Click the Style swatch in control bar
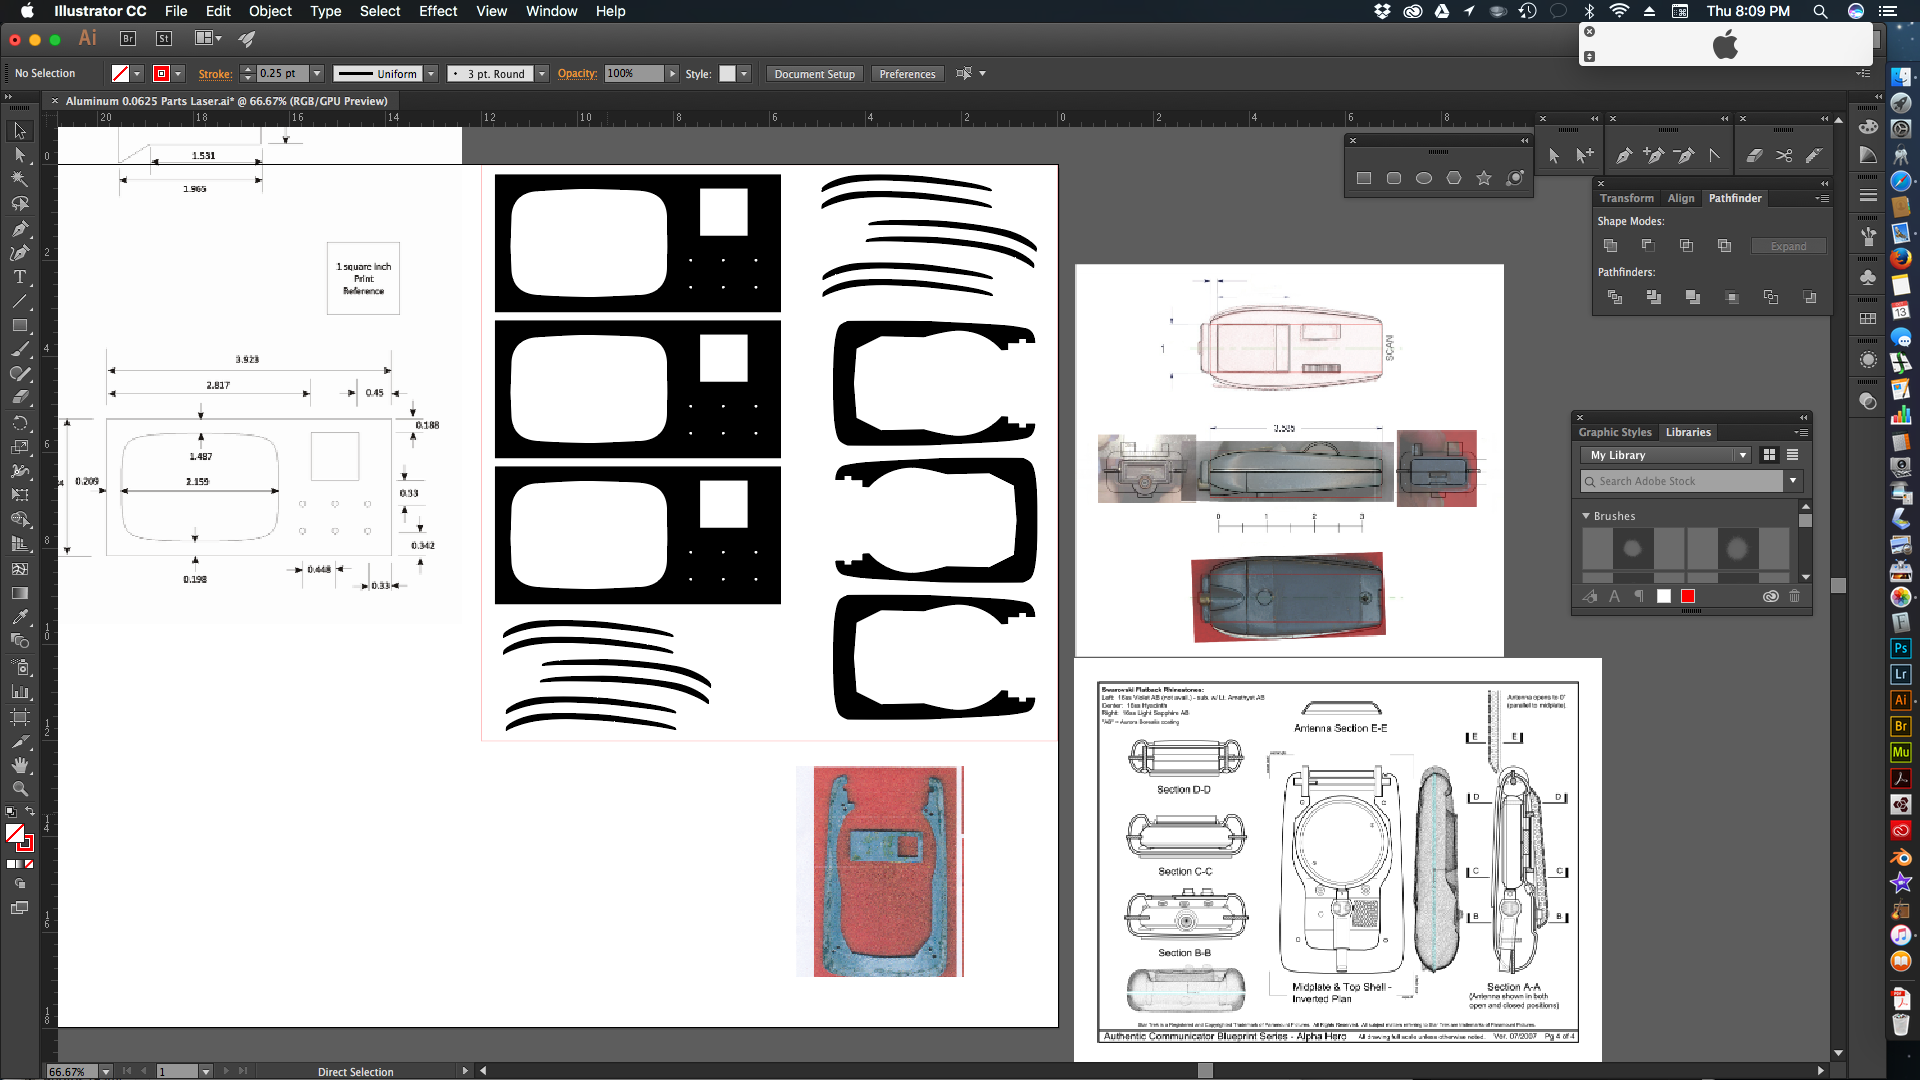The height and width of the screenshot is (1080, 1920). point(727,74)
